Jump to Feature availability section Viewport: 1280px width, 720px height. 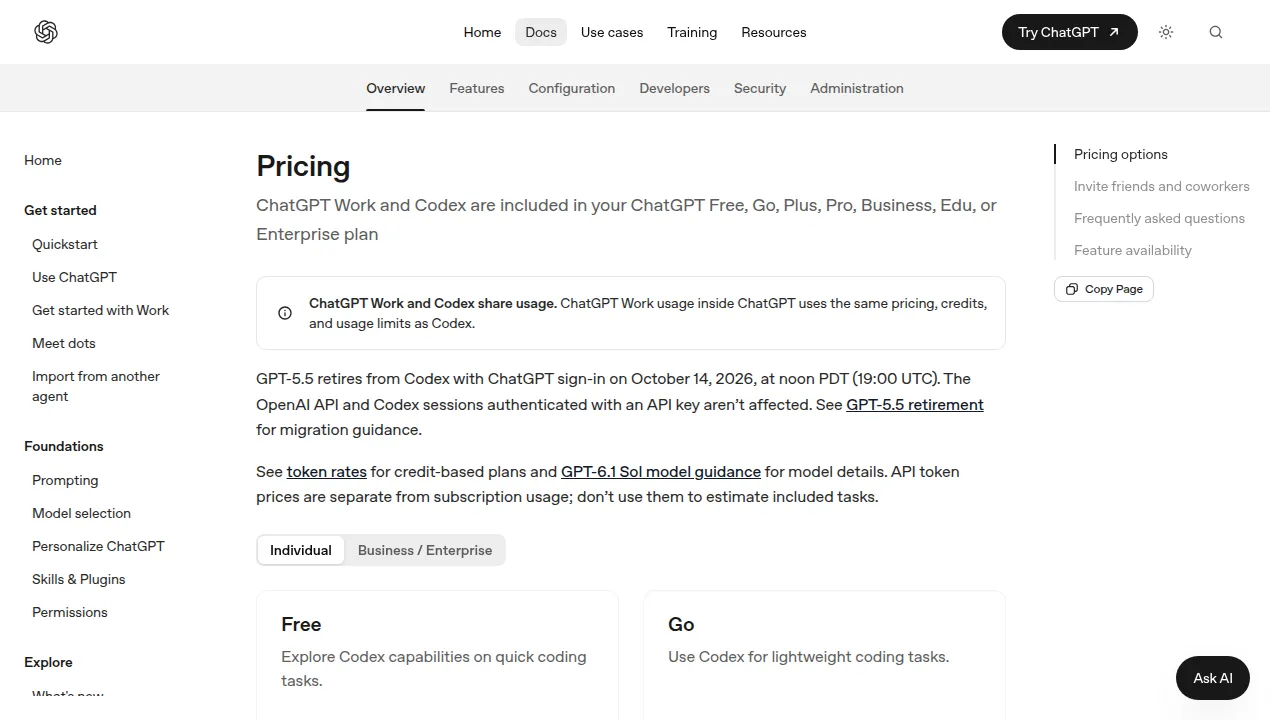tap(1133, 250)
